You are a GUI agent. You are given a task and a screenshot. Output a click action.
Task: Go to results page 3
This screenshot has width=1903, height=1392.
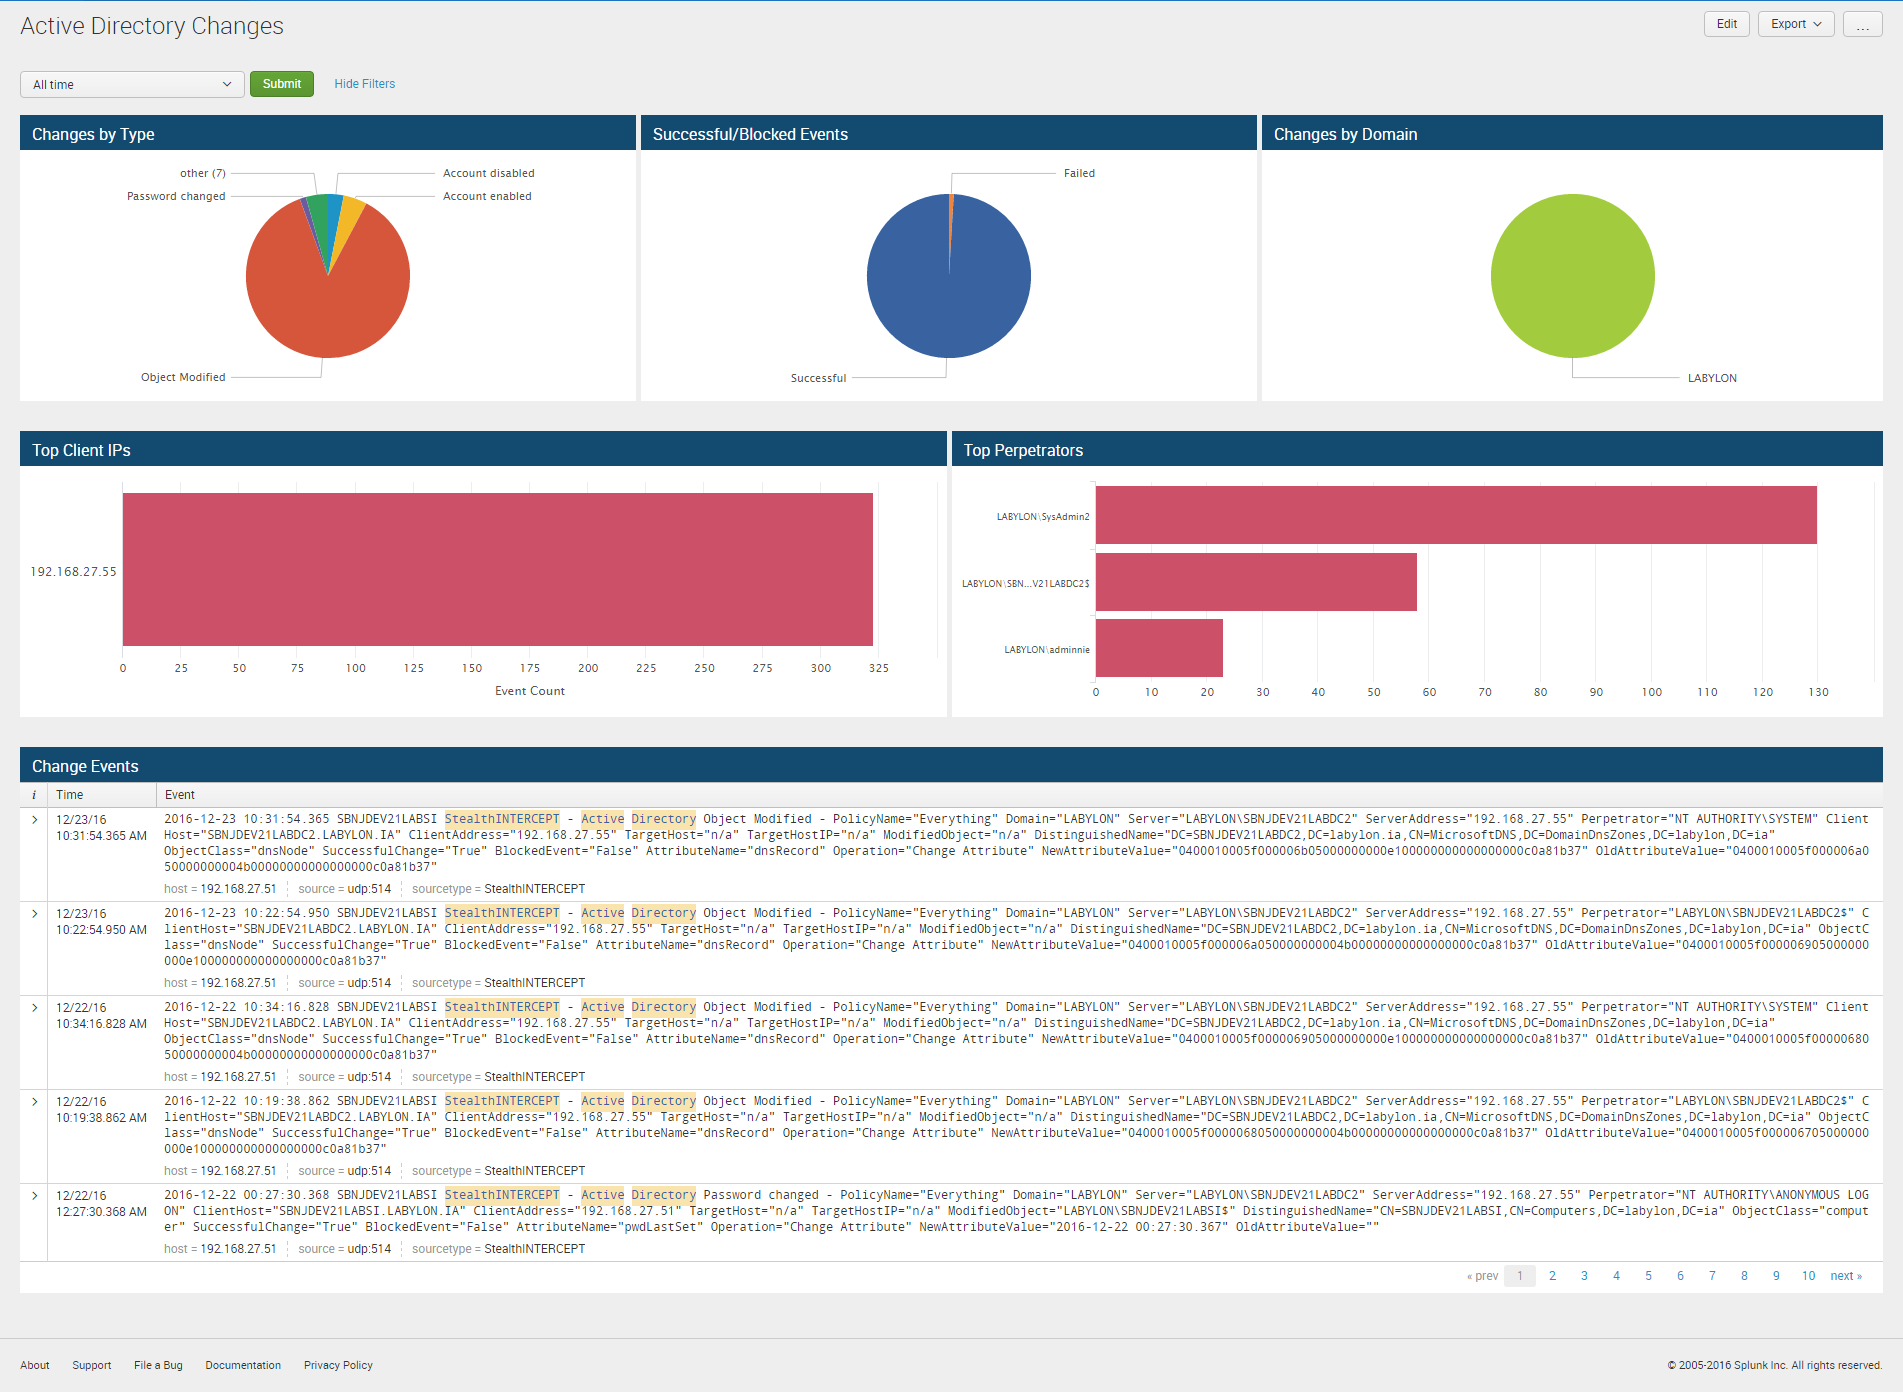[1584, 1276]
